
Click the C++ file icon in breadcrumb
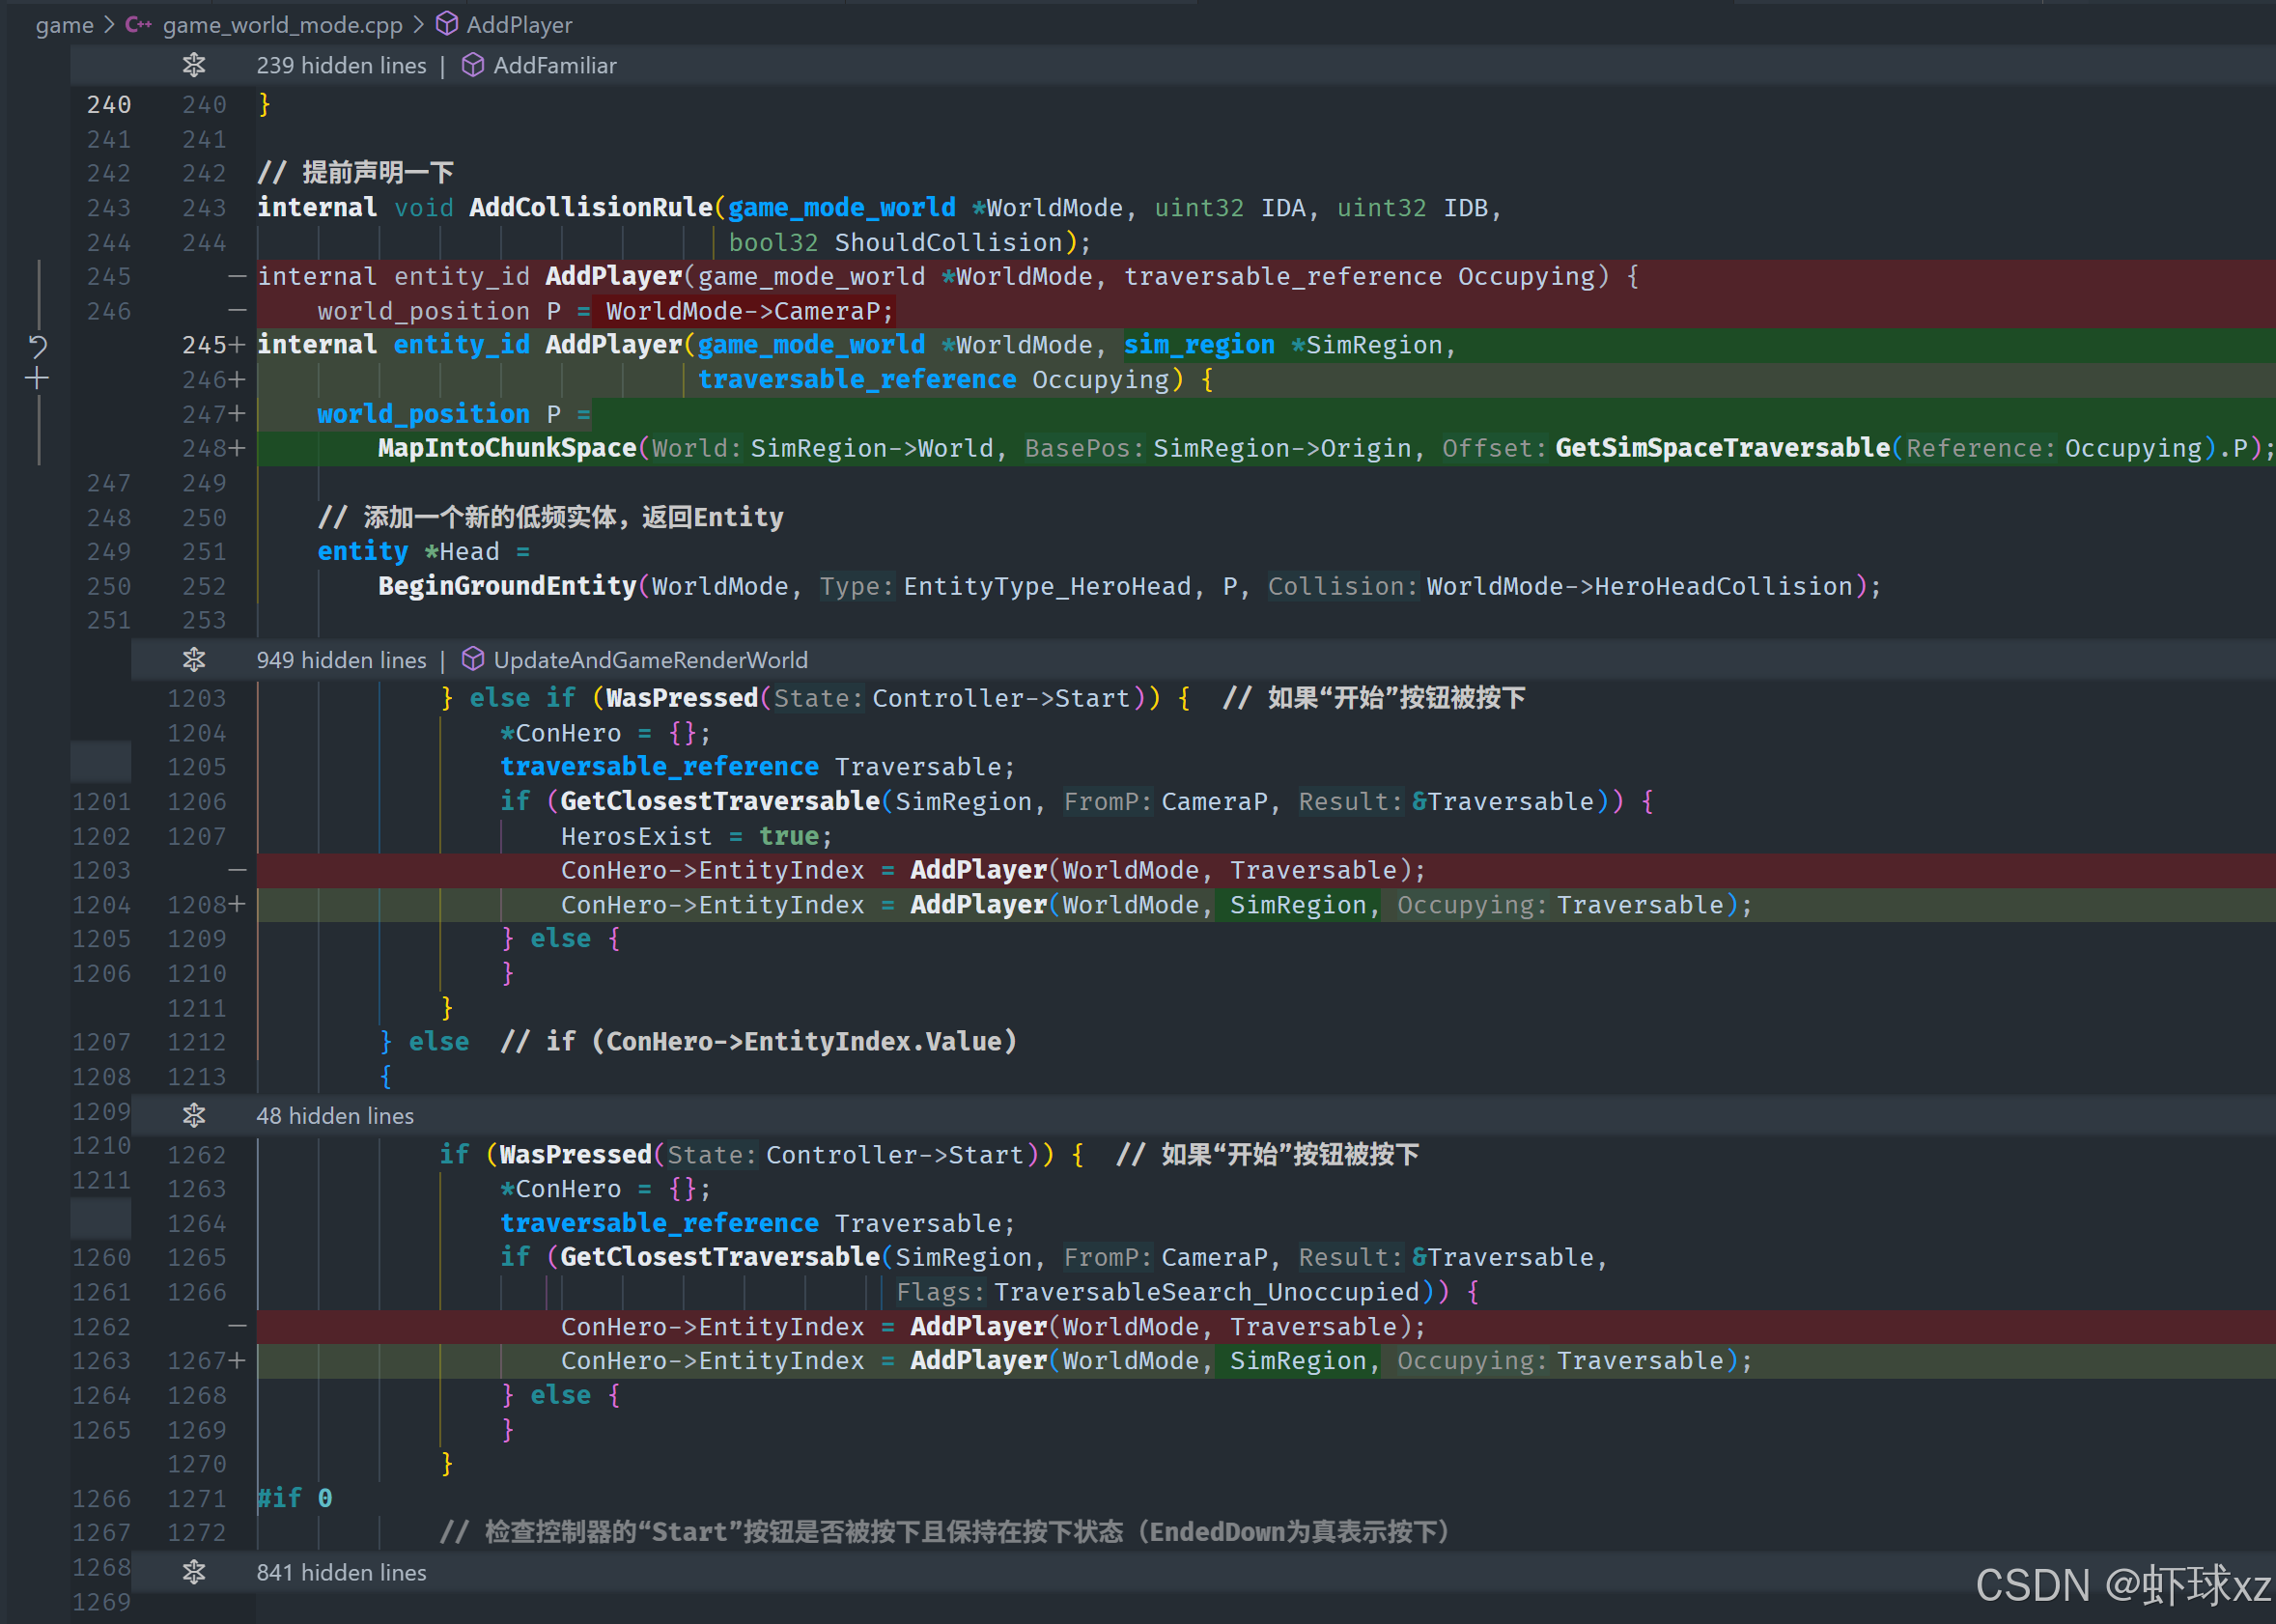click(138, 24)
